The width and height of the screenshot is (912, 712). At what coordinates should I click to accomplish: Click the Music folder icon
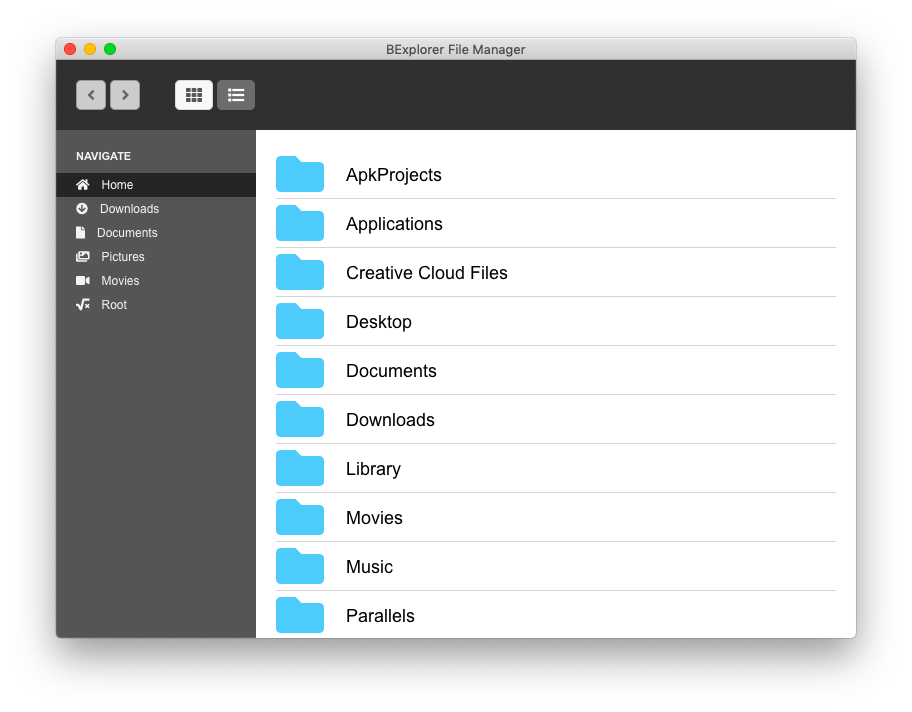click(300, 566)
